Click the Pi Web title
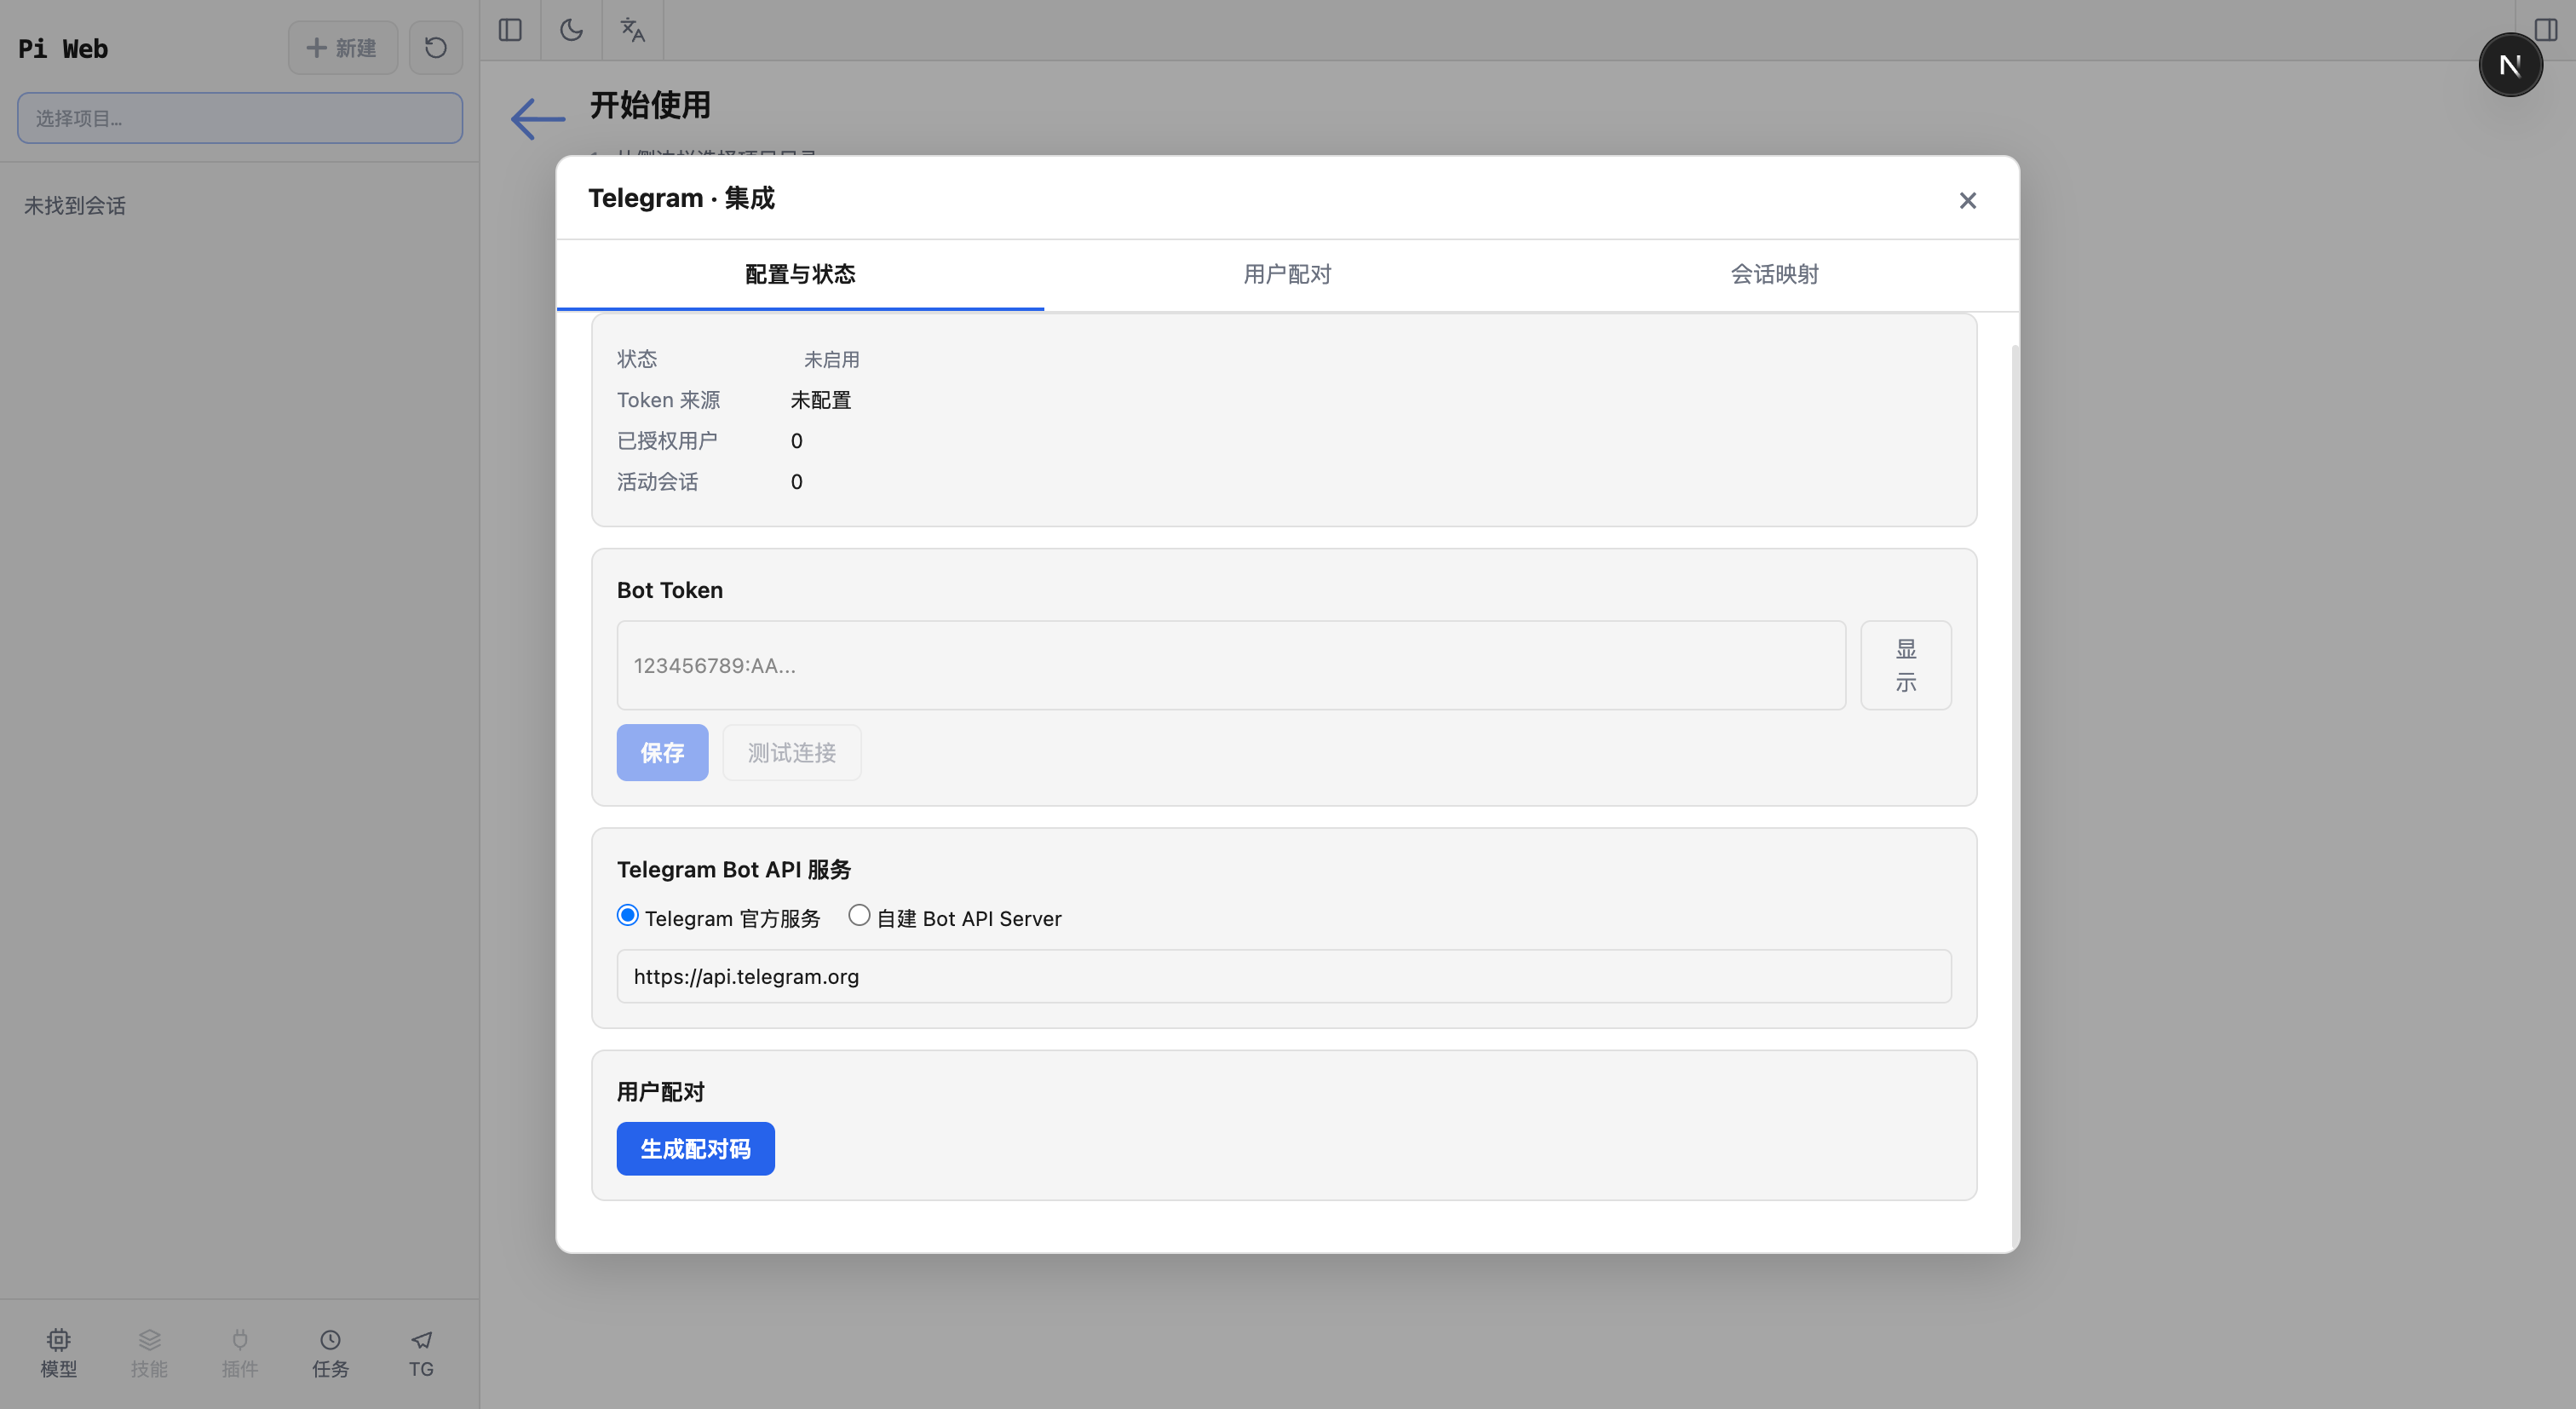2576x1409 pixels. [63, 48]
